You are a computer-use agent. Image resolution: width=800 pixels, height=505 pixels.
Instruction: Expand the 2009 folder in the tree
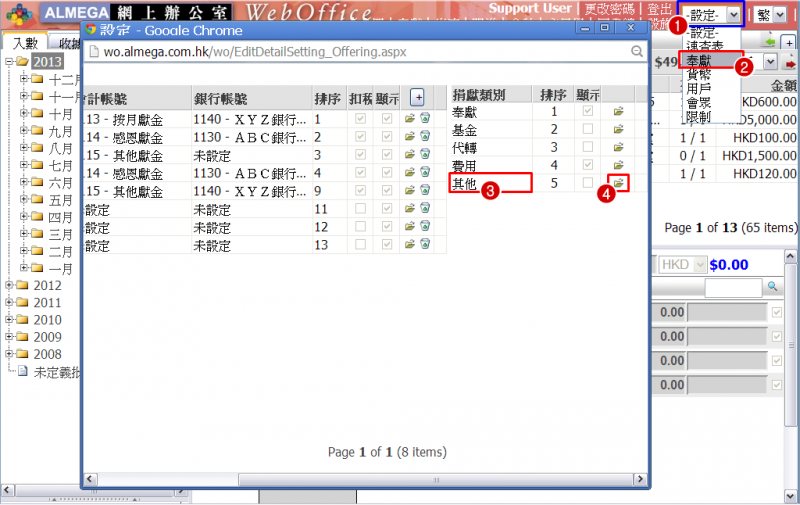tap(9, 337)
